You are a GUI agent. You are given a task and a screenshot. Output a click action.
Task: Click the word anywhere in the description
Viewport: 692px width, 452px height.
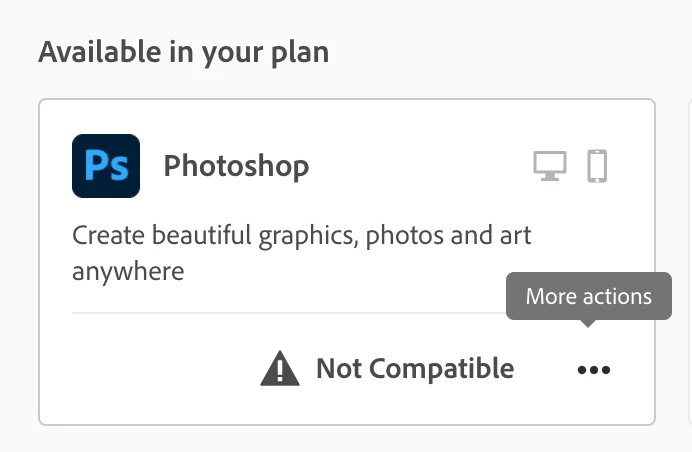click(x=128, y=271)
